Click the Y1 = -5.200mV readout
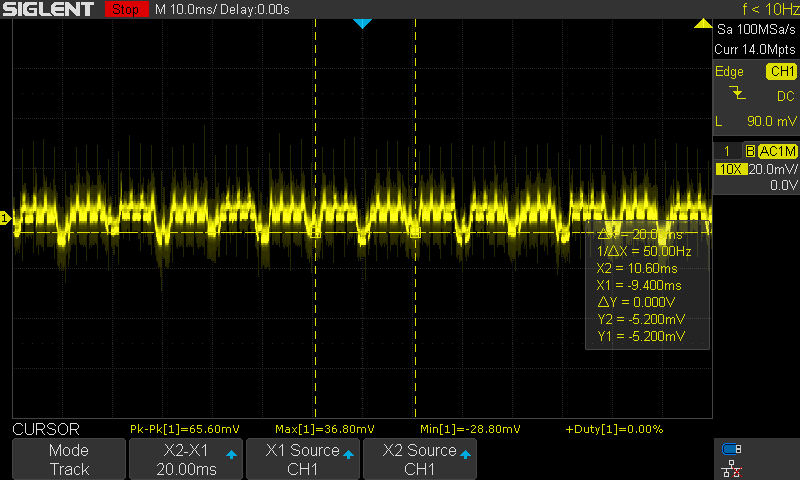 point(641,336)
